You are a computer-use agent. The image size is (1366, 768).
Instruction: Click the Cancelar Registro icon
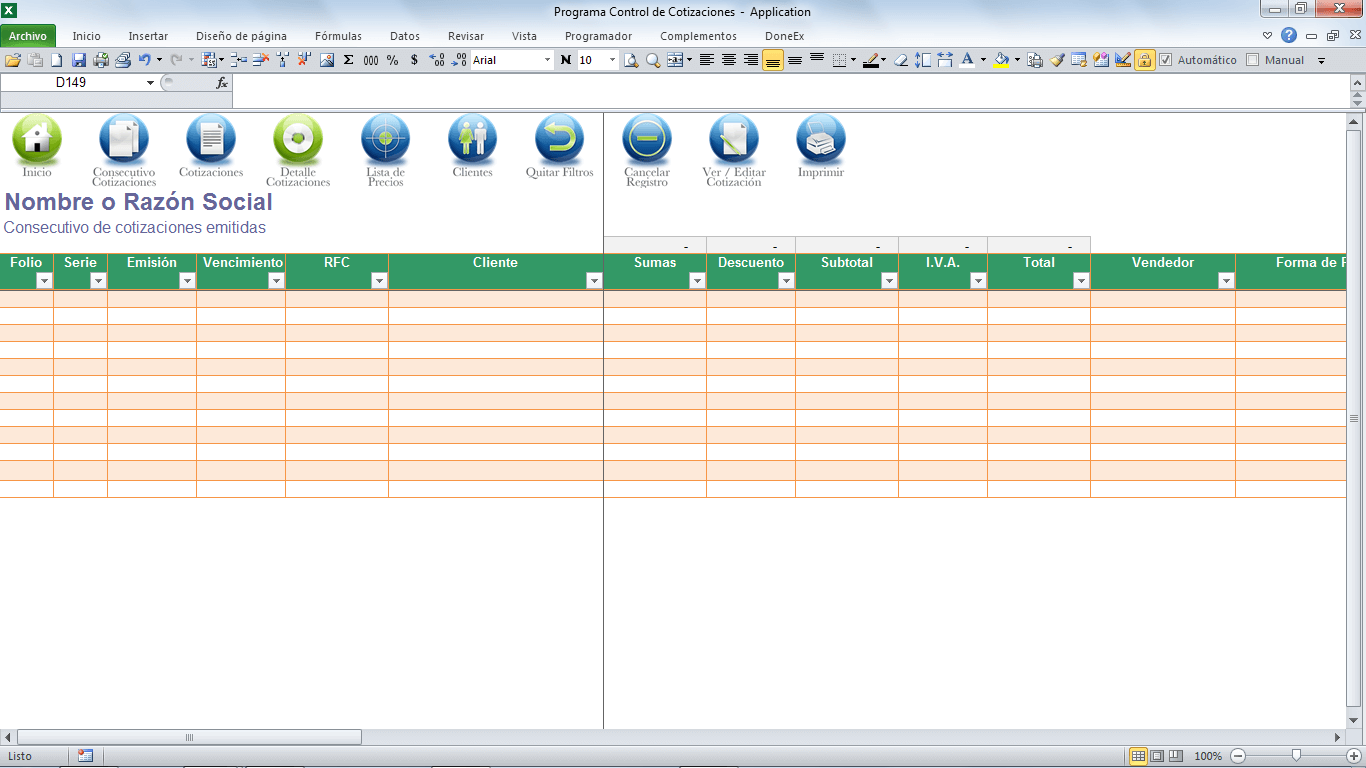[x=647, y=139]
